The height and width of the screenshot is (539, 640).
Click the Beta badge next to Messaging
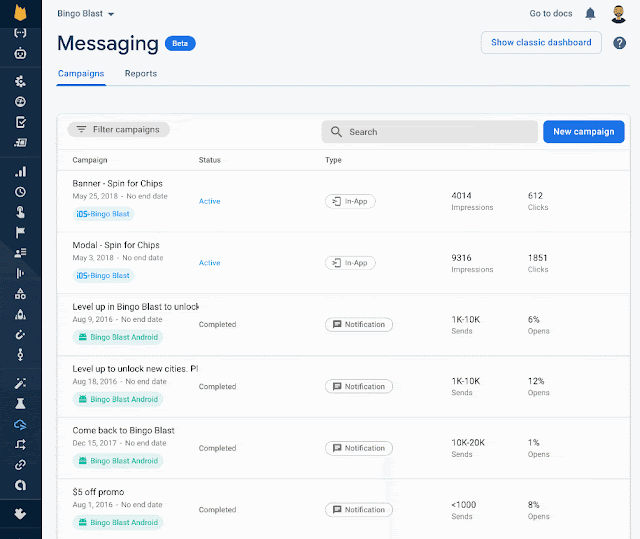tap(180, 43)
